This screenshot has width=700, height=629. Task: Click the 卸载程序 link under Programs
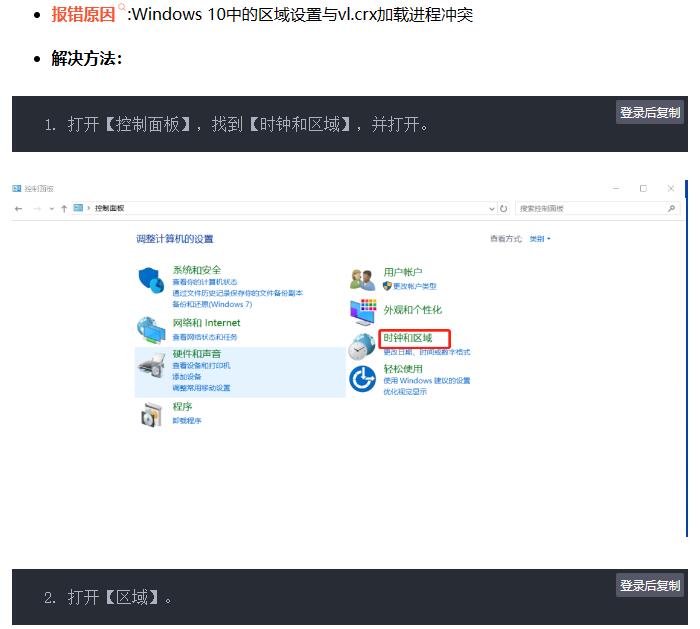186,421
